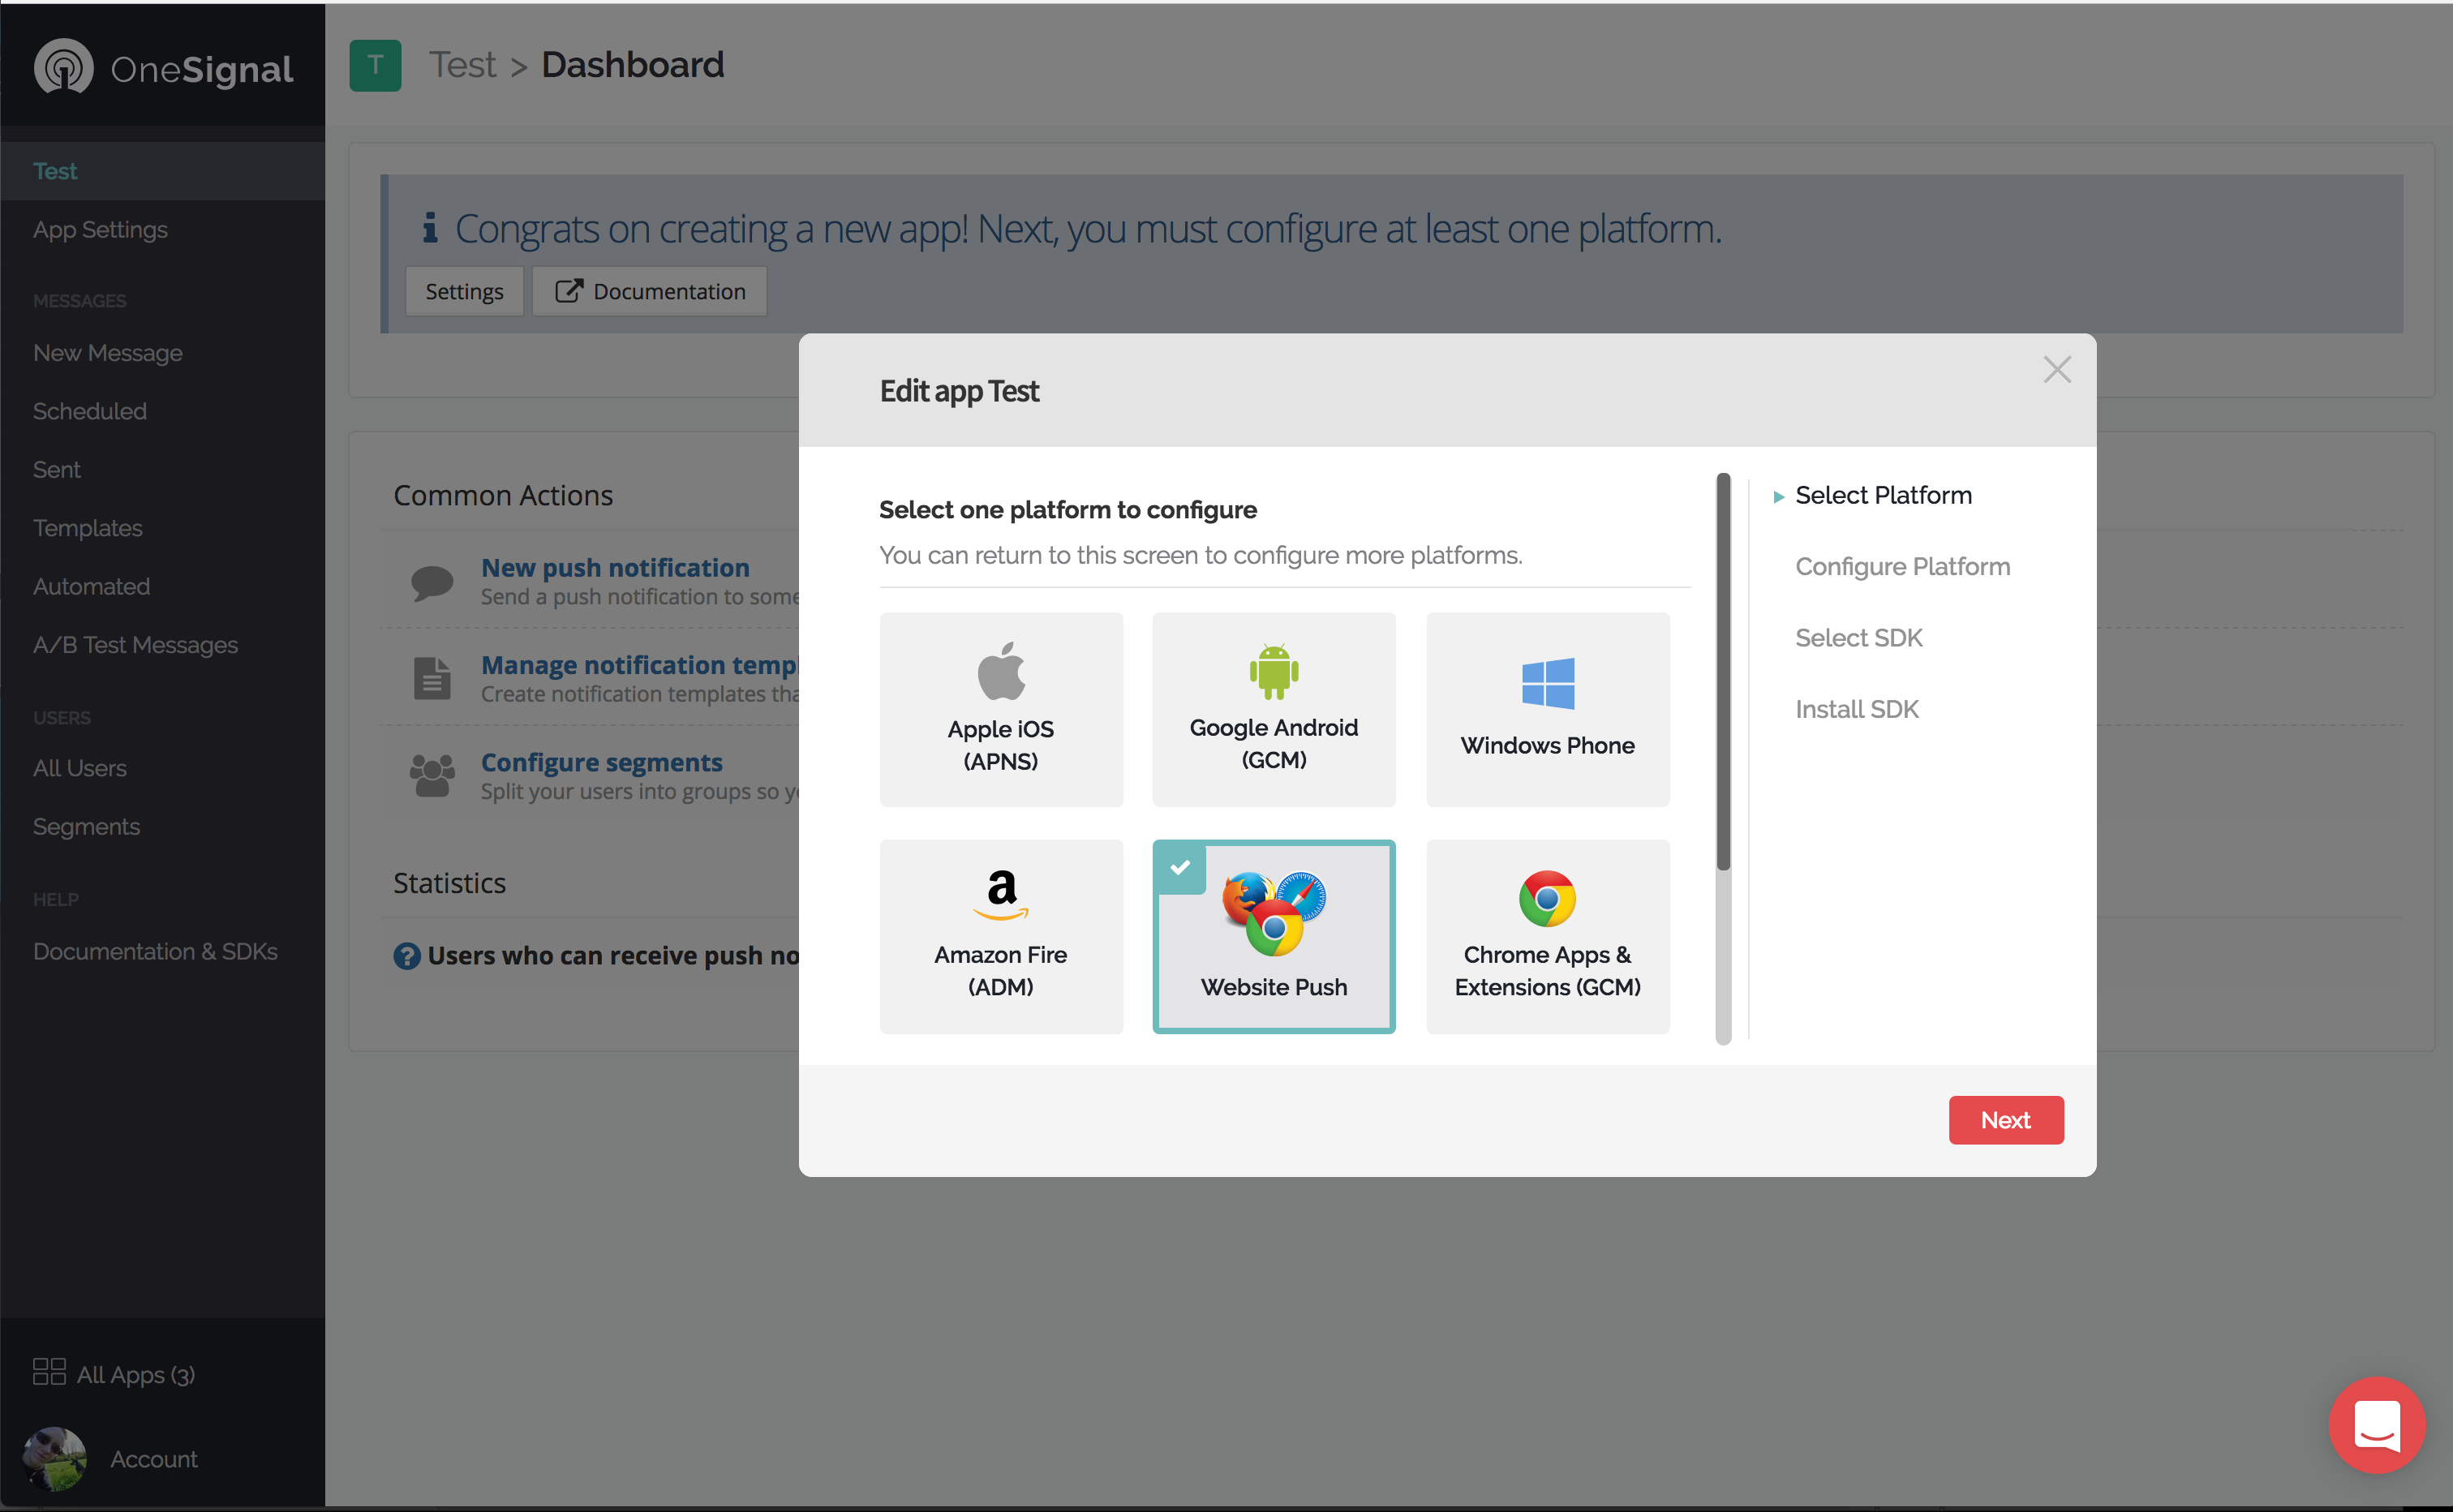Click the checkmark on Website Push tile
The width and height of the screenshot is (2453, 1512).
(1180, 867)
